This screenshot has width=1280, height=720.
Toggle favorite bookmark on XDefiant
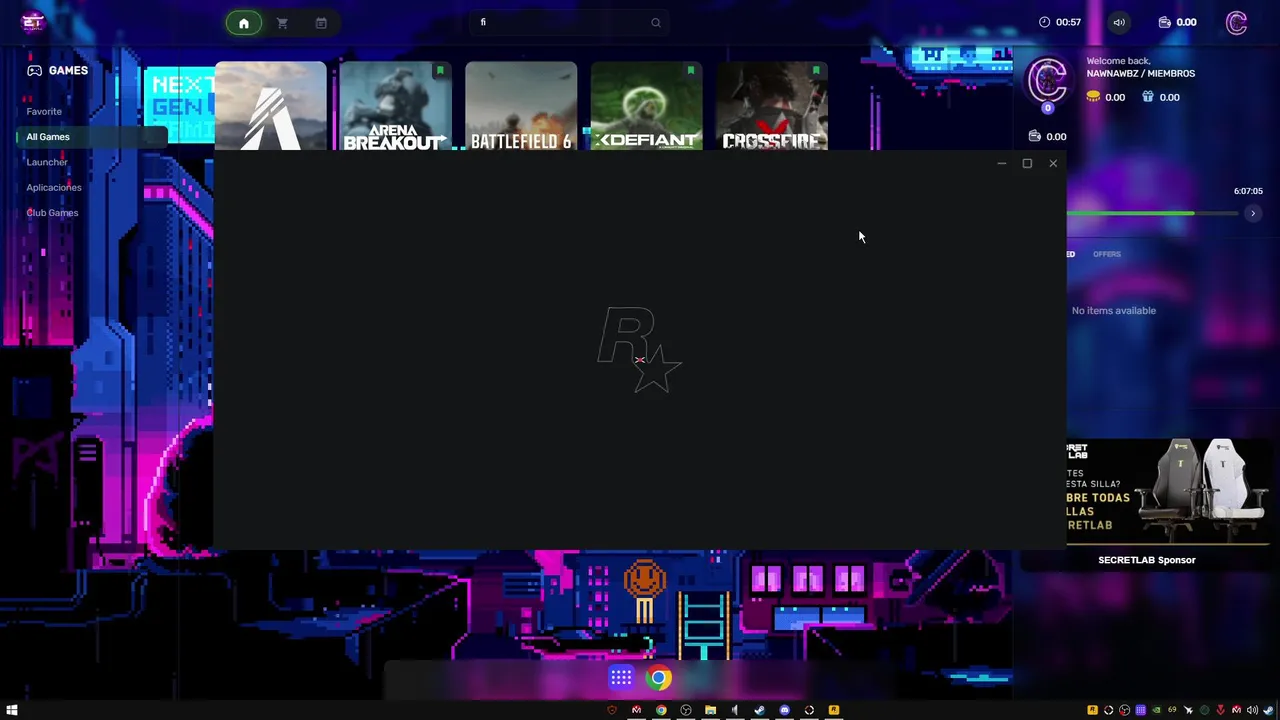coord(690,70)
